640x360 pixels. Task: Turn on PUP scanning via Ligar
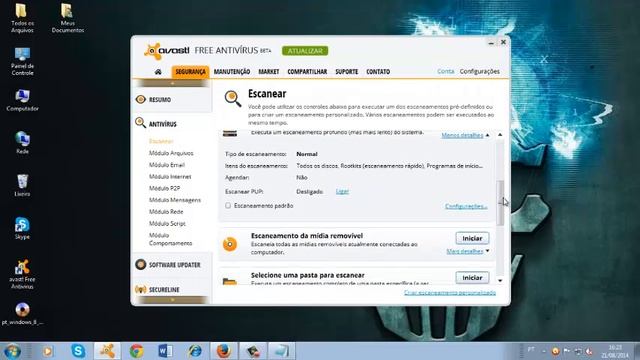point(342,191)
